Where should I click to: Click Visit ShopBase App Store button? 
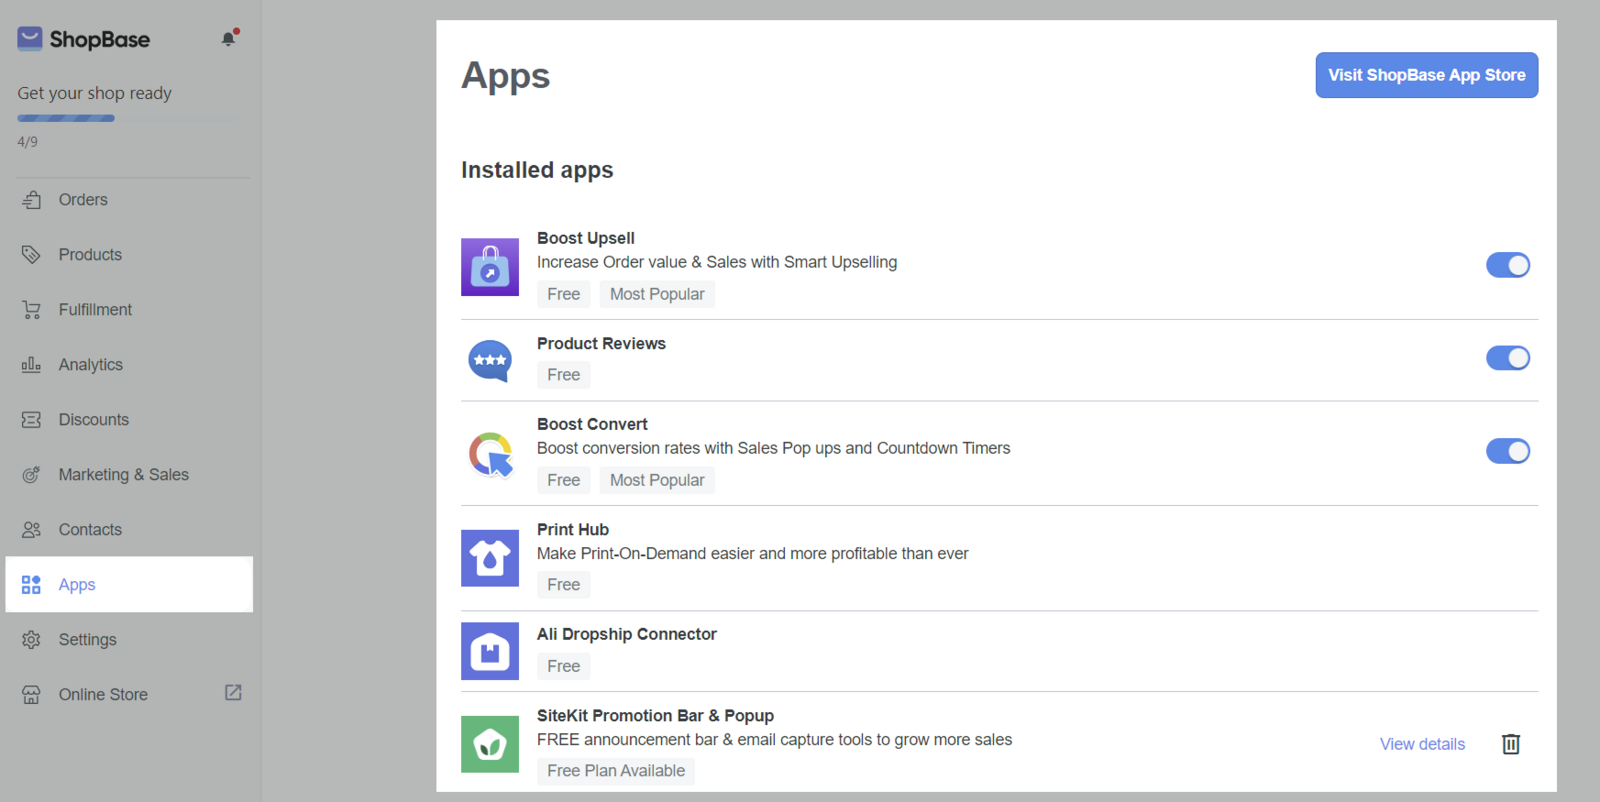(x=1426, y=75)
